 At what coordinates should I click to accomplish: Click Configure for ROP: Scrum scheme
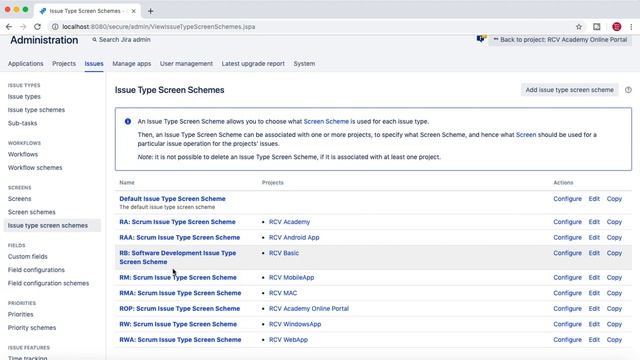coord(567,309)
